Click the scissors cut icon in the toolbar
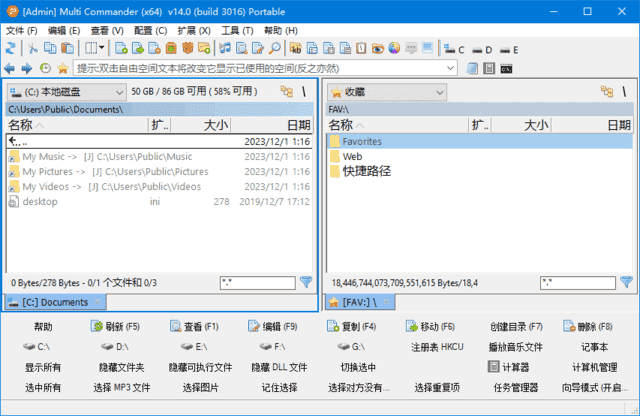The width and height of the screenshot is (640, 416). (33, 48)
